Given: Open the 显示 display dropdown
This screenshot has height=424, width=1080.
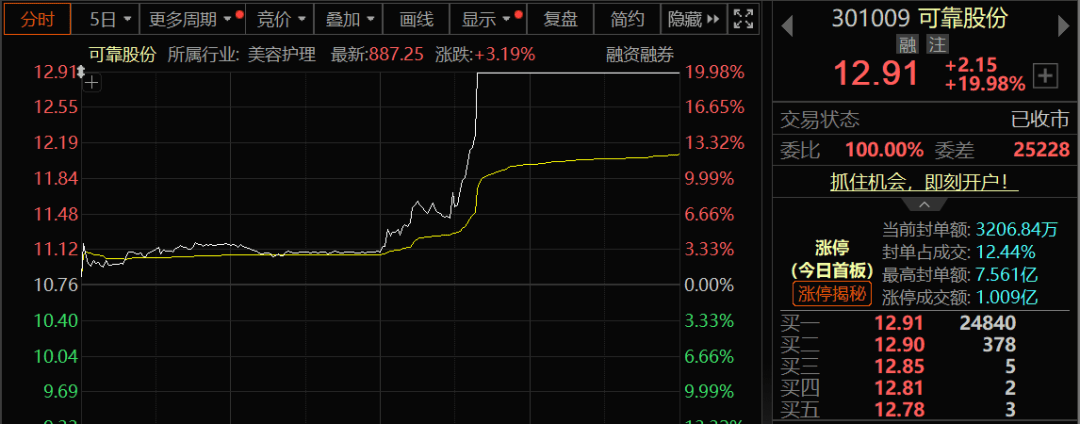Looking at the screenshot, I should click(x=488, y=19).
